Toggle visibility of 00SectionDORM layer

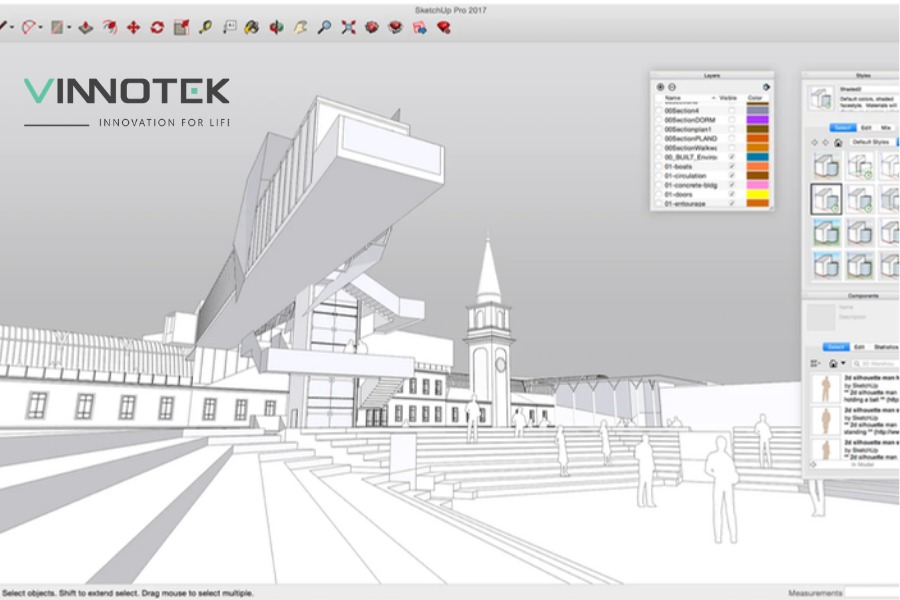click(731, 120)
